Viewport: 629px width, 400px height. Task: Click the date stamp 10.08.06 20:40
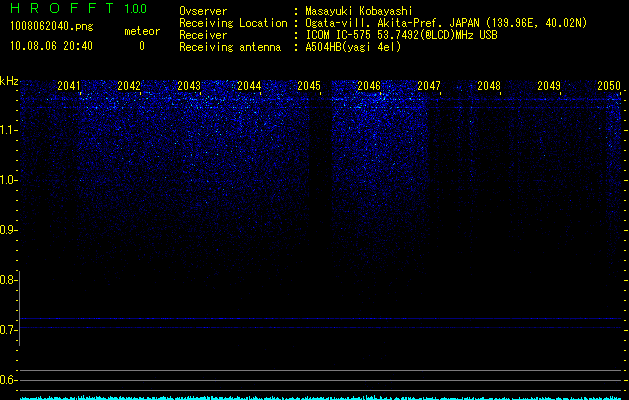tap(51, 46)
